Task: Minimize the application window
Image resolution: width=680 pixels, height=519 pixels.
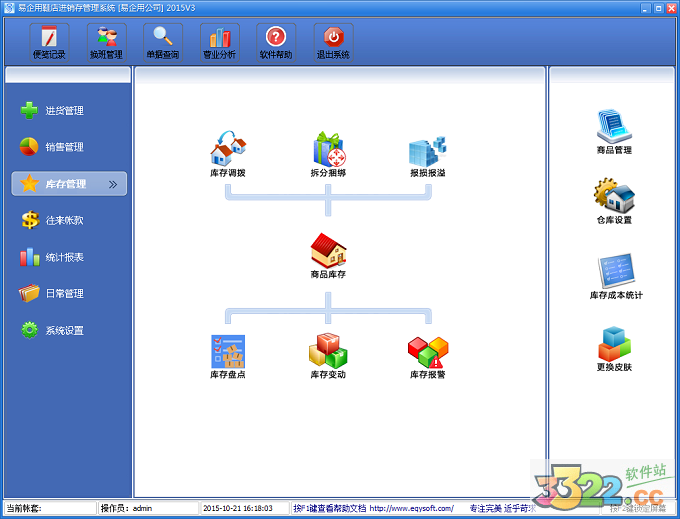Action: (646, 8)
